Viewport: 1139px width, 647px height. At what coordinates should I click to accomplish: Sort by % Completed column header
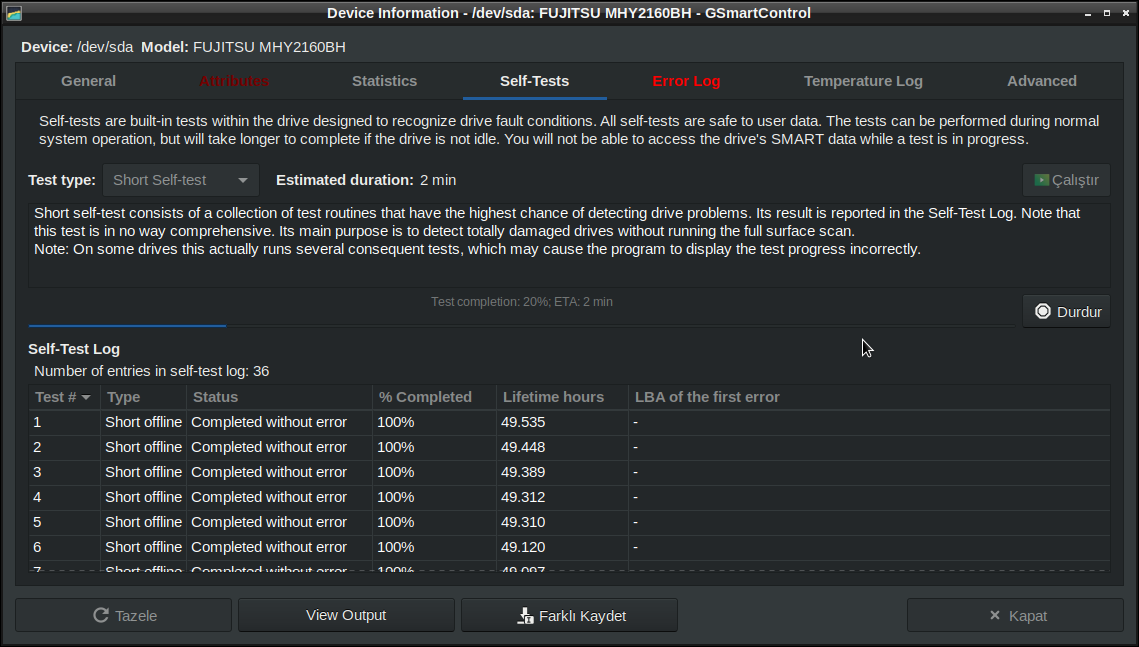[434, 397]
